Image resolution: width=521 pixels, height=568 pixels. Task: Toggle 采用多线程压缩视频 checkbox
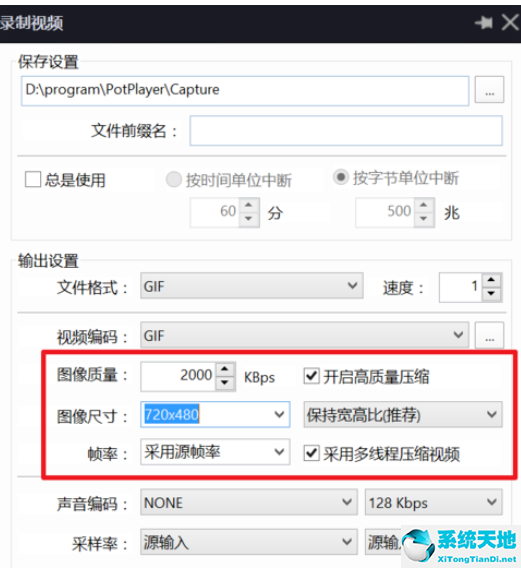coord(312,453)
